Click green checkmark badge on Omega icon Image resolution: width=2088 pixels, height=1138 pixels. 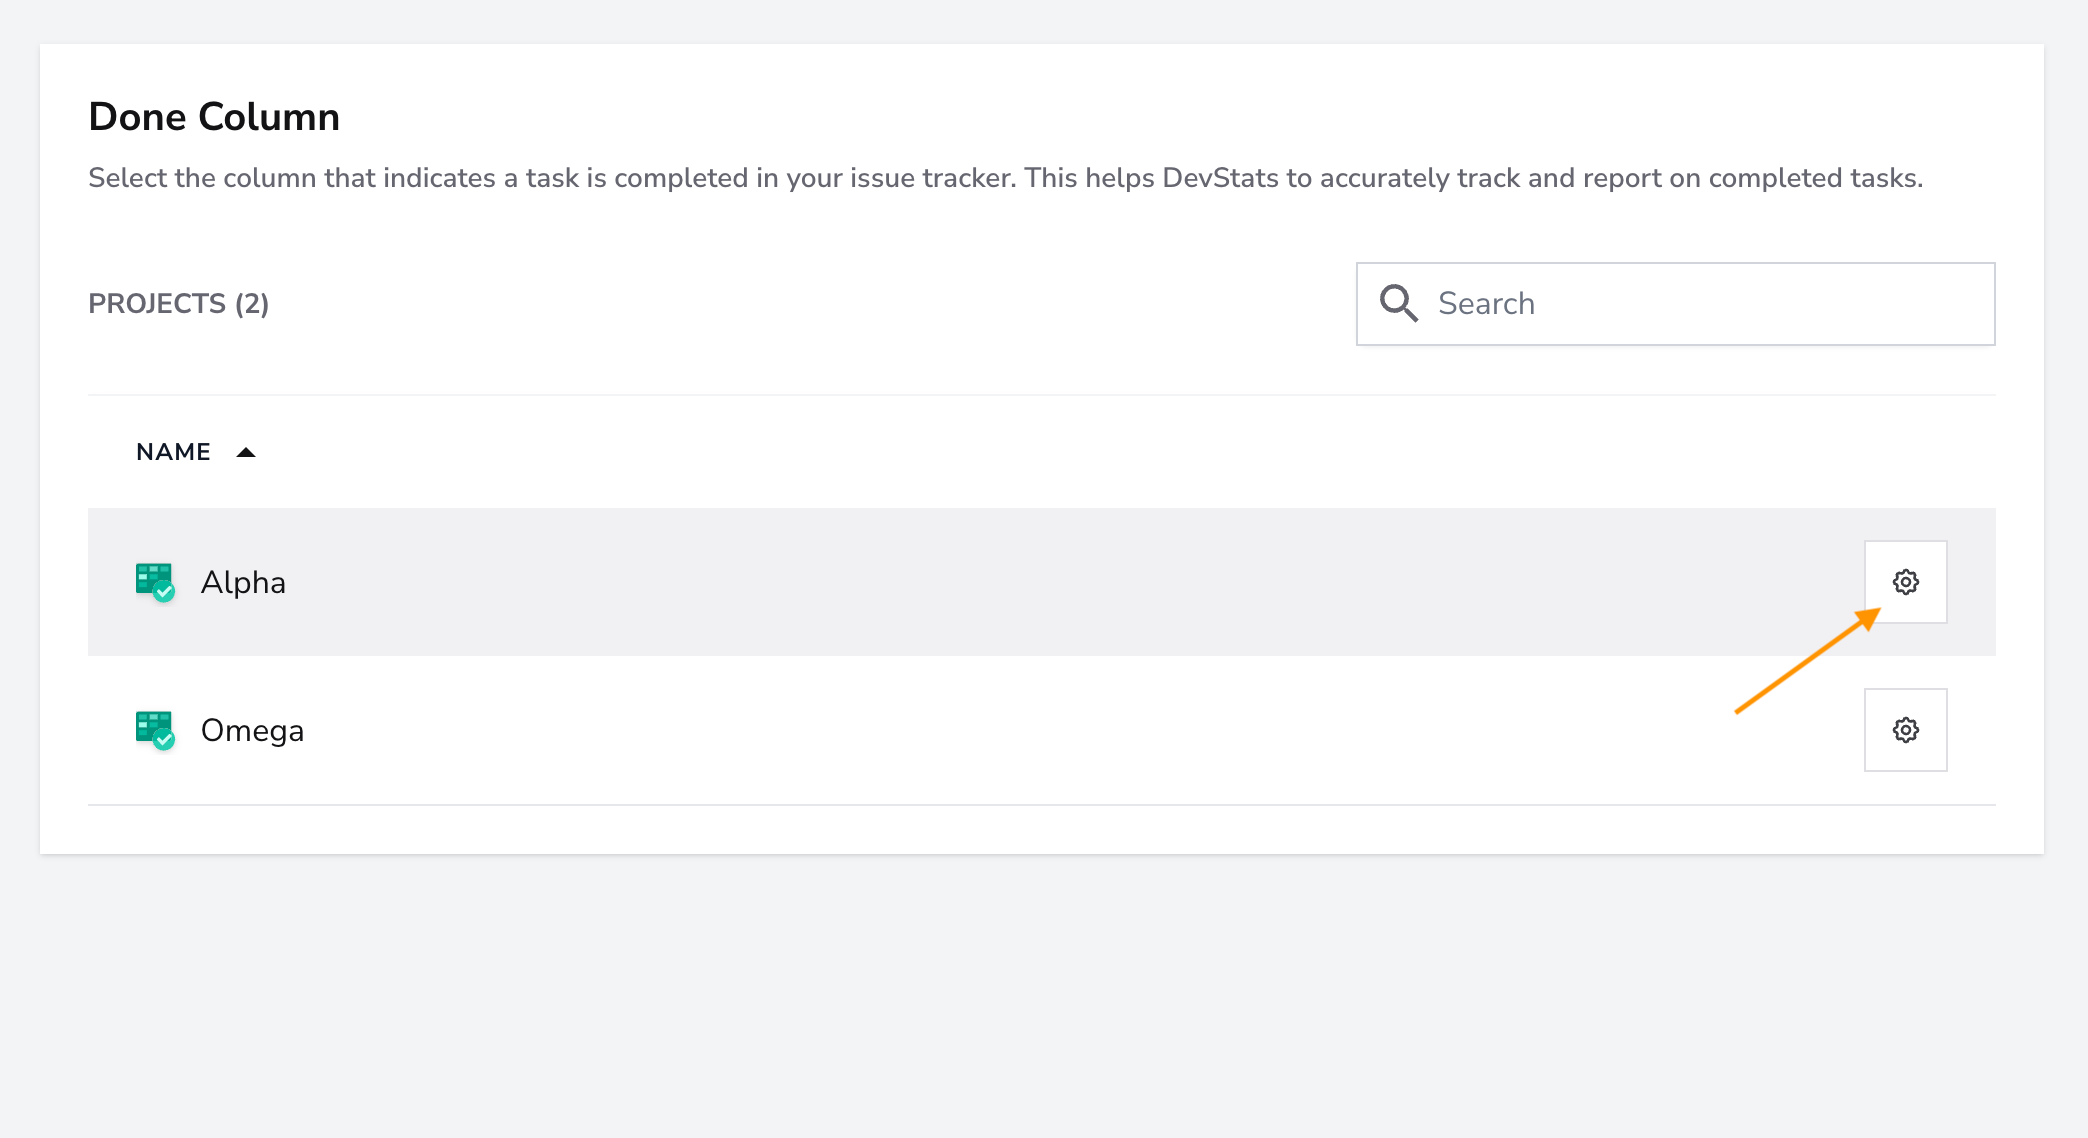164,740
